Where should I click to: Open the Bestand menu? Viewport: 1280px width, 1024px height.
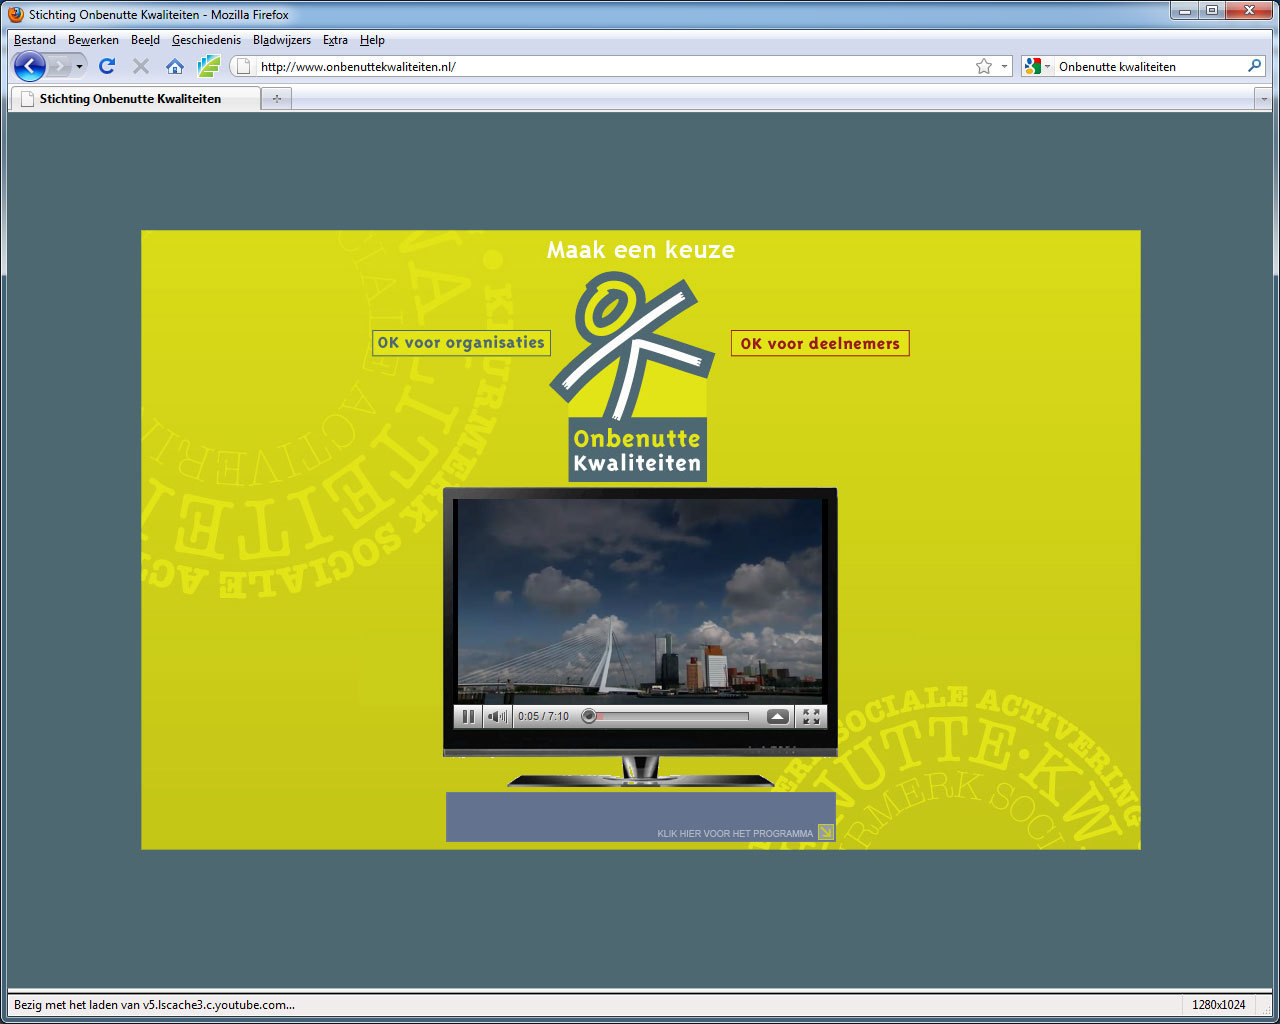pos(35,40)
